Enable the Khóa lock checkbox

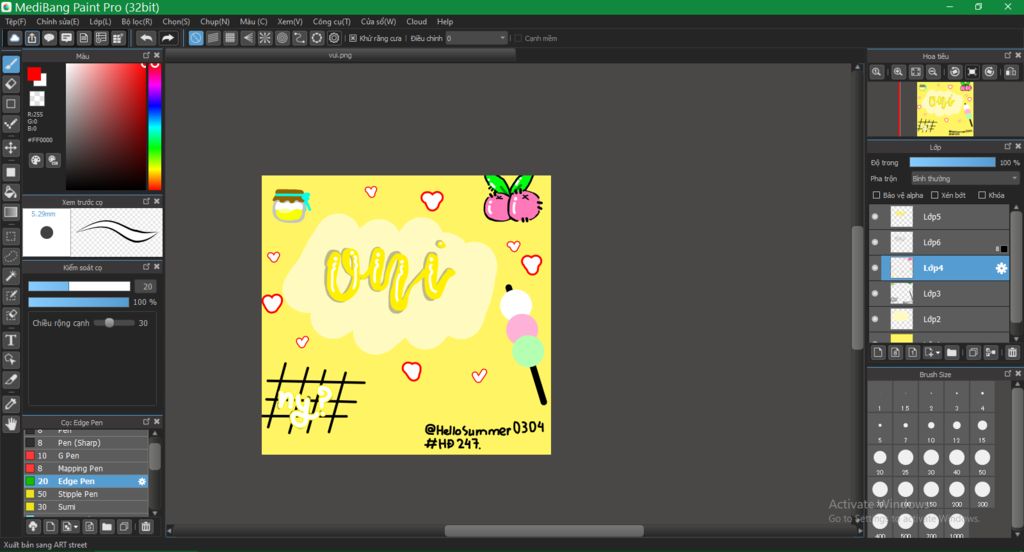point(982,195)
